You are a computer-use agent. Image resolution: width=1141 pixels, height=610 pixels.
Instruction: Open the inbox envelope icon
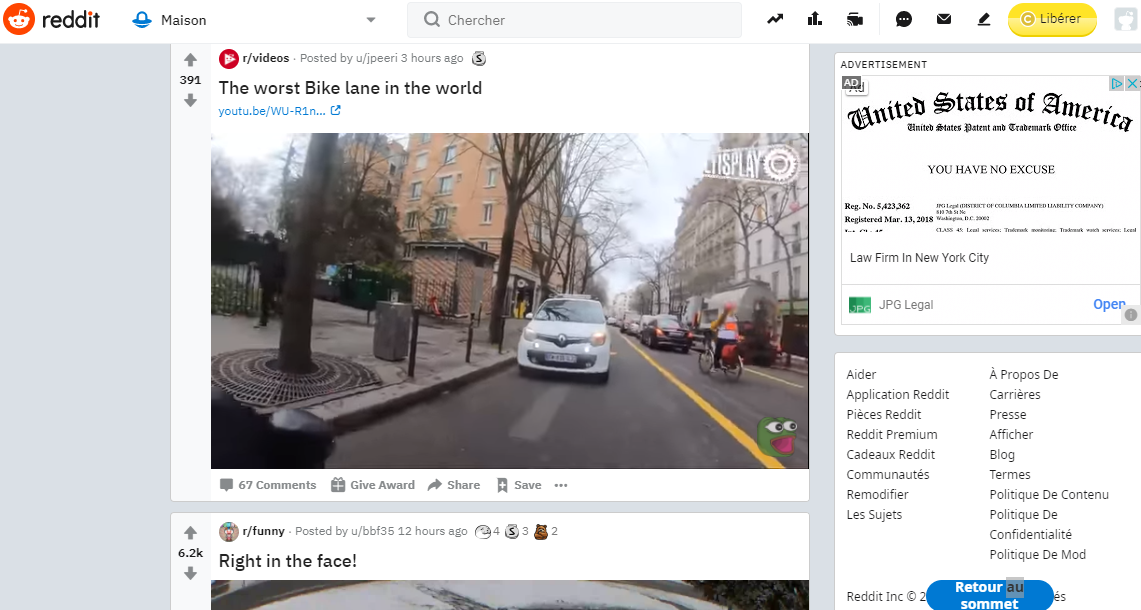pyautogui.click(x=943, y=19)
